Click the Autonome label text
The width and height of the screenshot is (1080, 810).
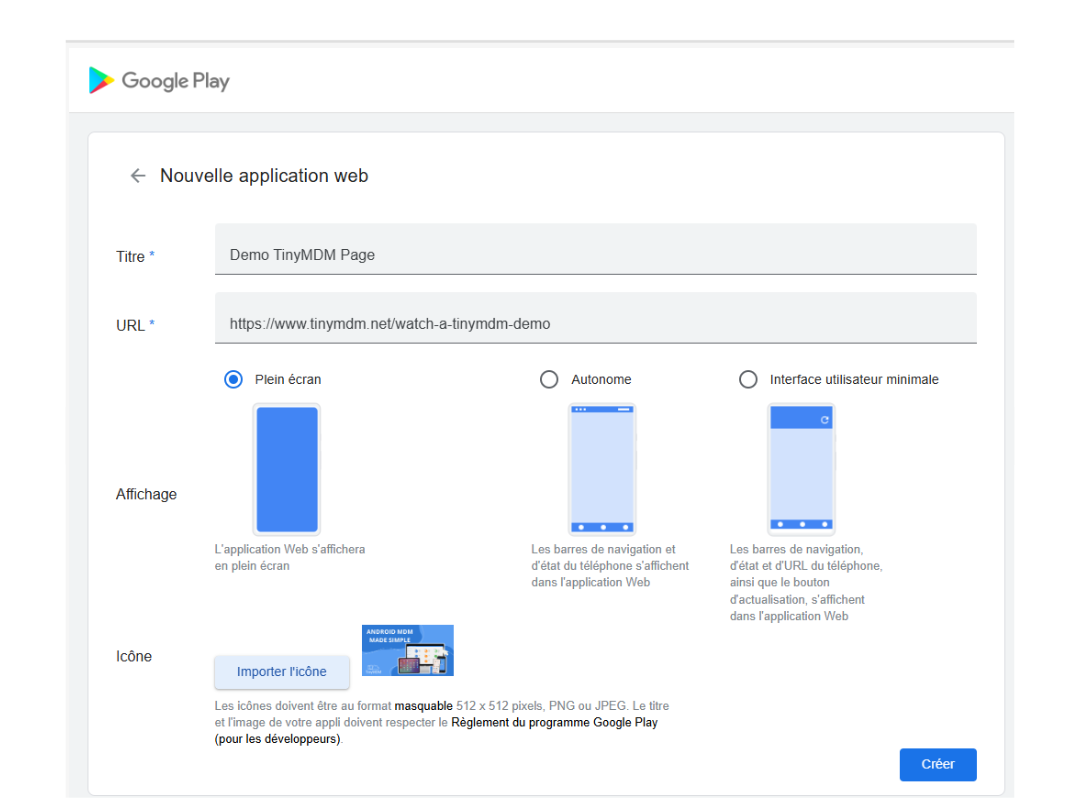click(x=601, y=380)
